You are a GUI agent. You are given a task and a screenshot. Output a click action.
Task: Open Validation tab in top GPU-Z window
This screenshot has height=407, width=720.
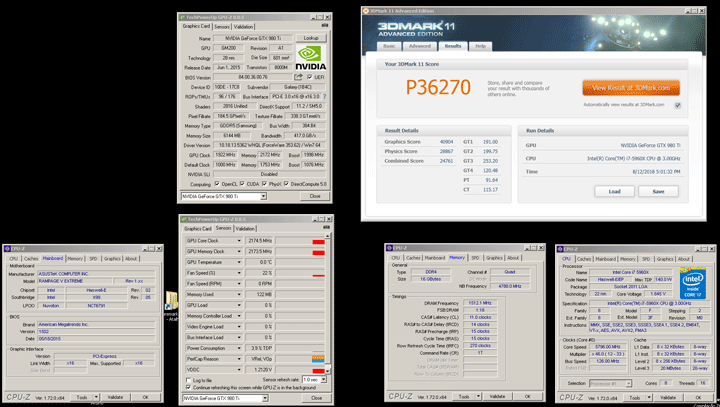pyautogui.click(x=243, y=27)
